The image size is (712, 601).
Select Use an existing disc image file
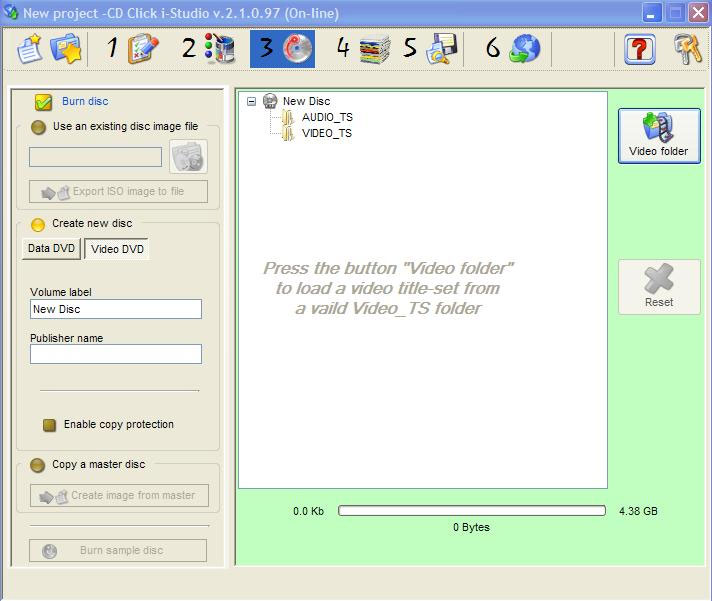coord(38,127)
